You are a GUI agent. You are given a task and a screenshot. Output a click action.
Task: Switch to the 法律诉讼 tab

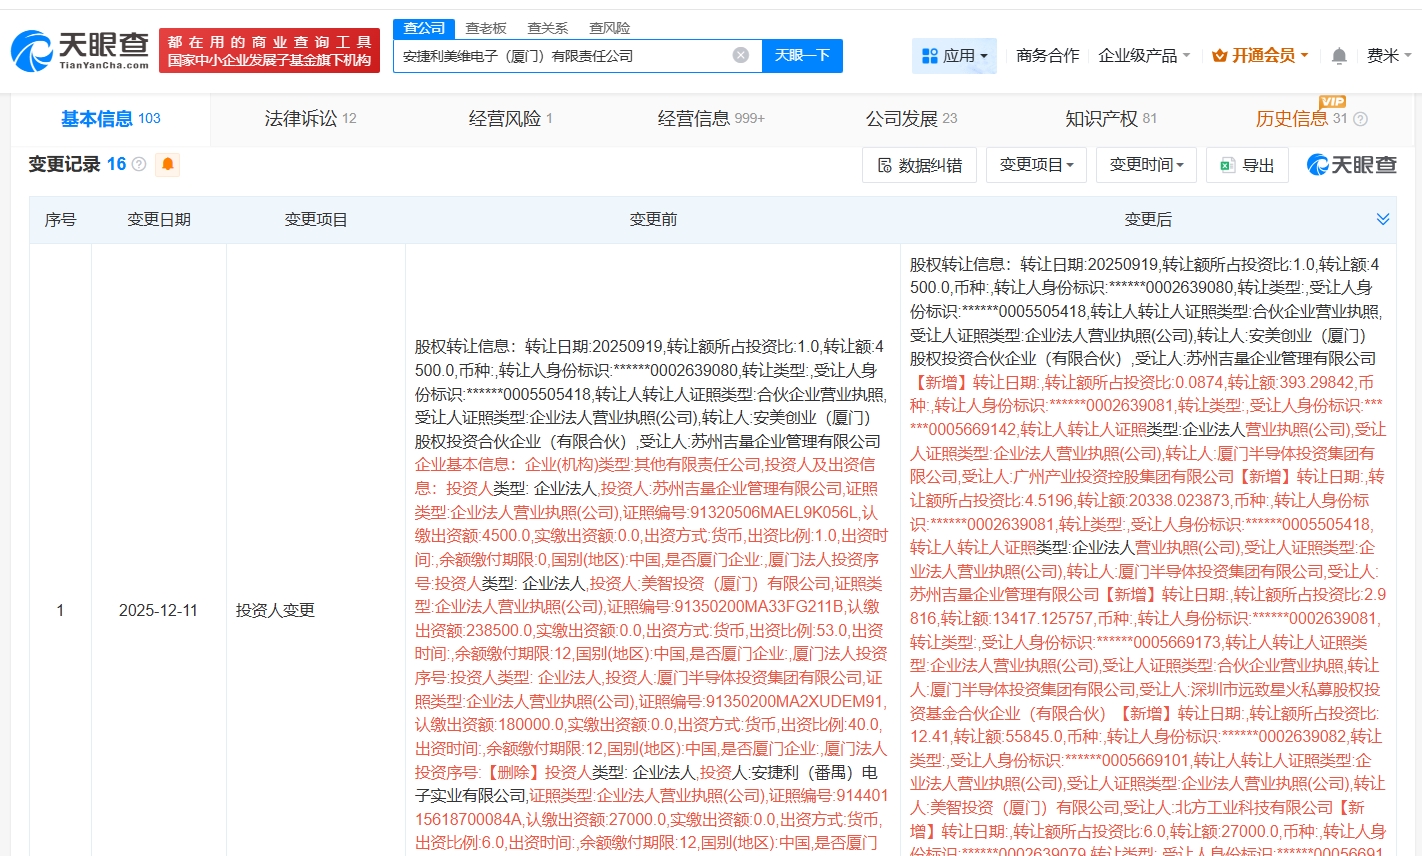pos(310,119)
